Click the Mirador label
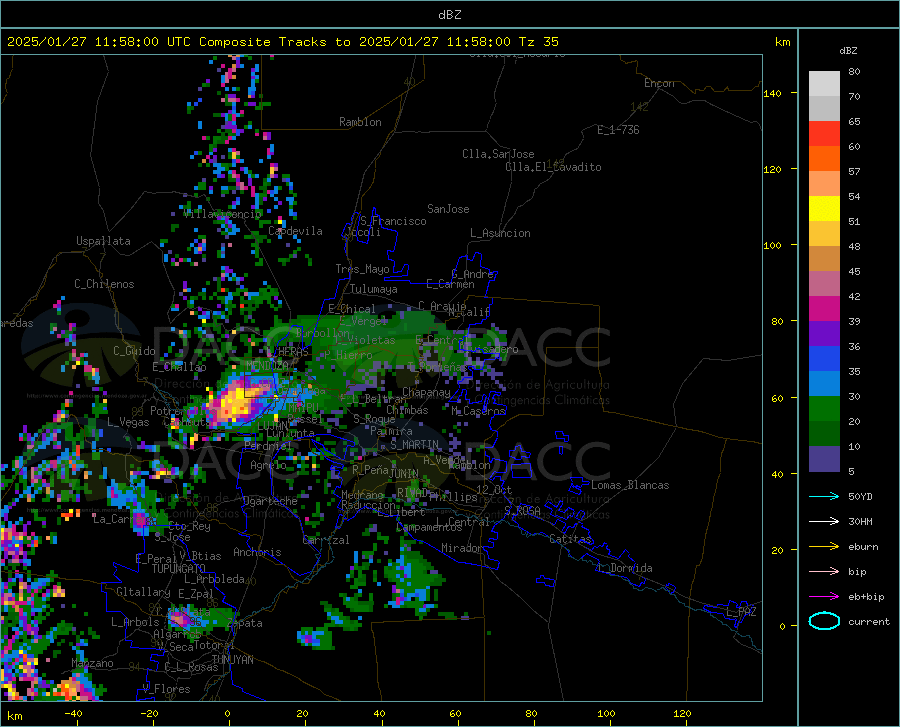Image resolution: width=900 pixels, height=727 pixels. click(462, 548)
